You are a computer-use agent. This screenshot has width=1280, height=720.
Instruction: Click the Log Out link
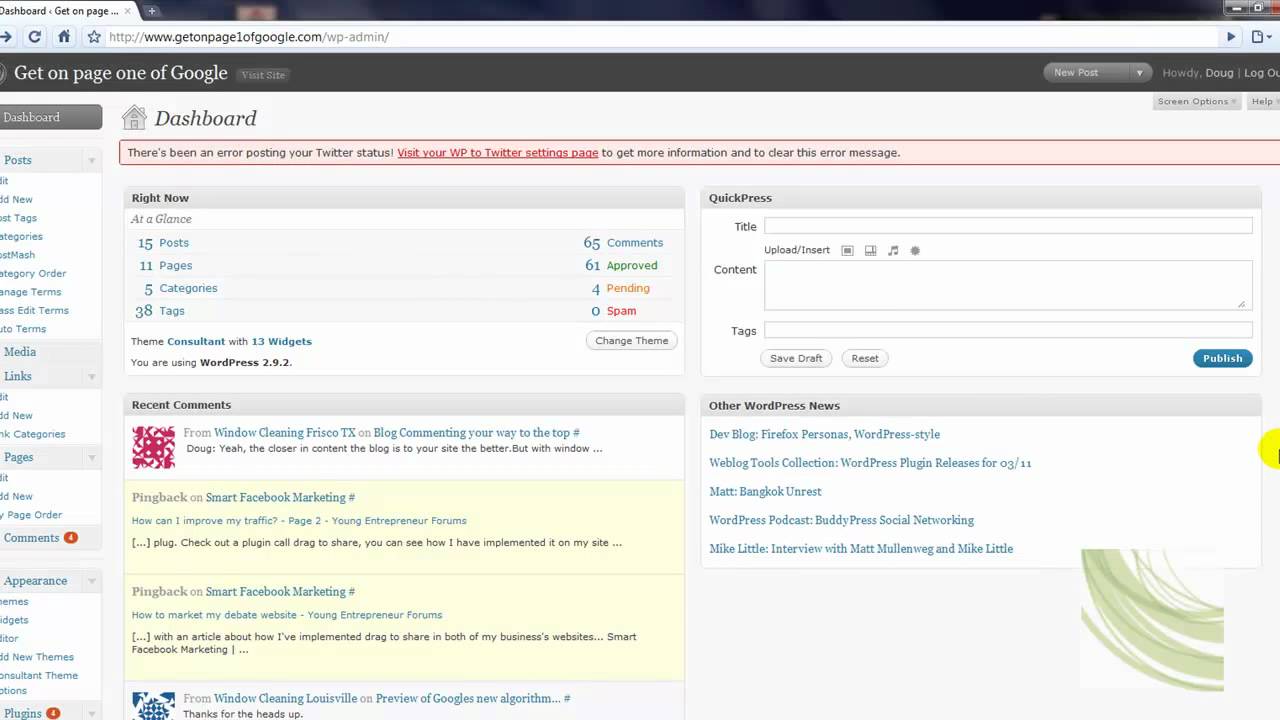(x=1262, y=73)
